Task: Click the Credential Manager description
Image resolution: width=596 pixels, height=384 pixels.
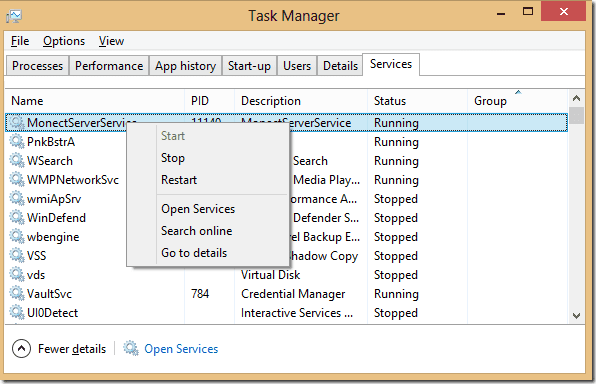Action: click(293, 294)
